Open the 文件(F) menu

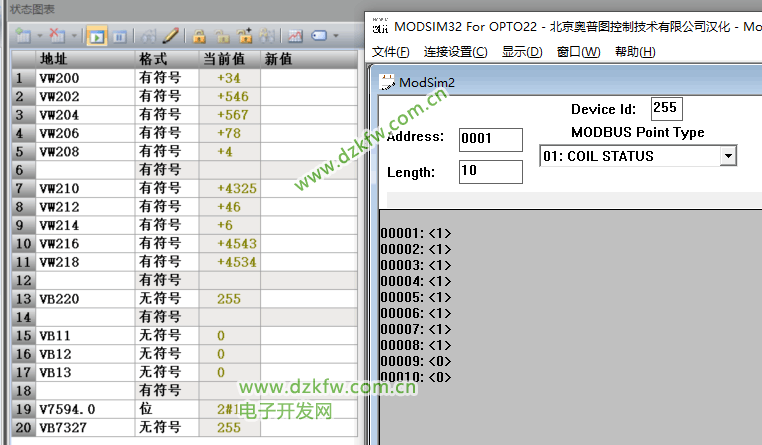[390, 52]
